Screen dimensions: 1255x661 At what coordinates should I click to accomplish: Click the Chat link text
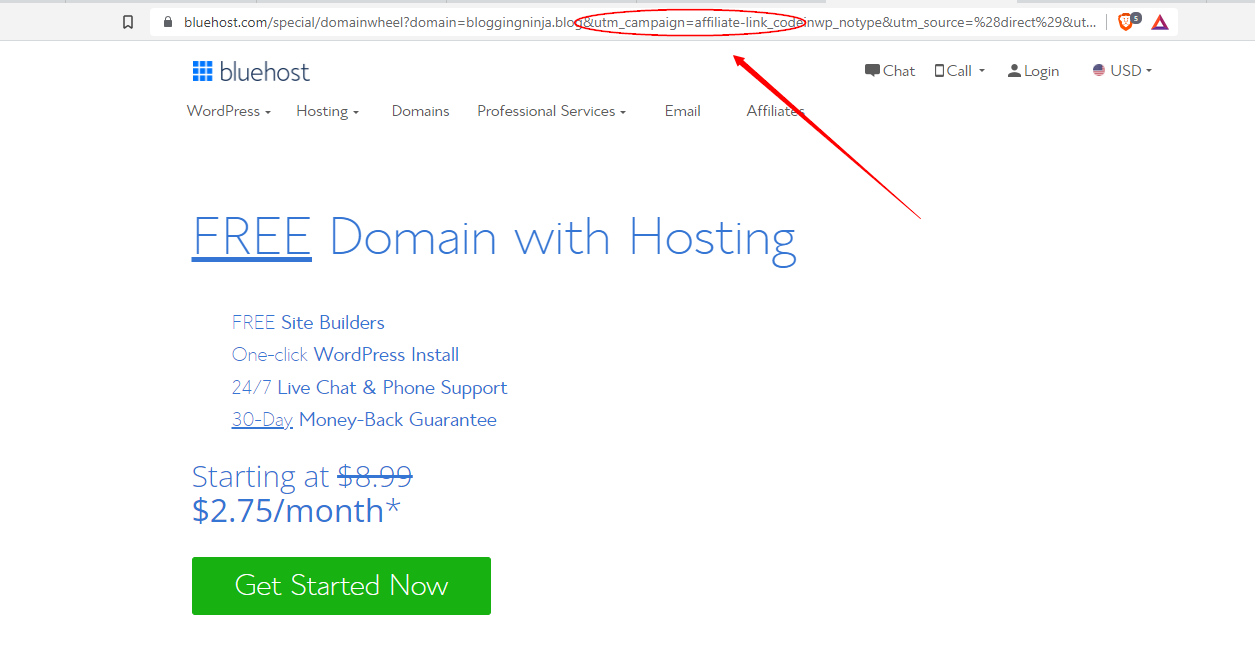click(x=899, y=71)
